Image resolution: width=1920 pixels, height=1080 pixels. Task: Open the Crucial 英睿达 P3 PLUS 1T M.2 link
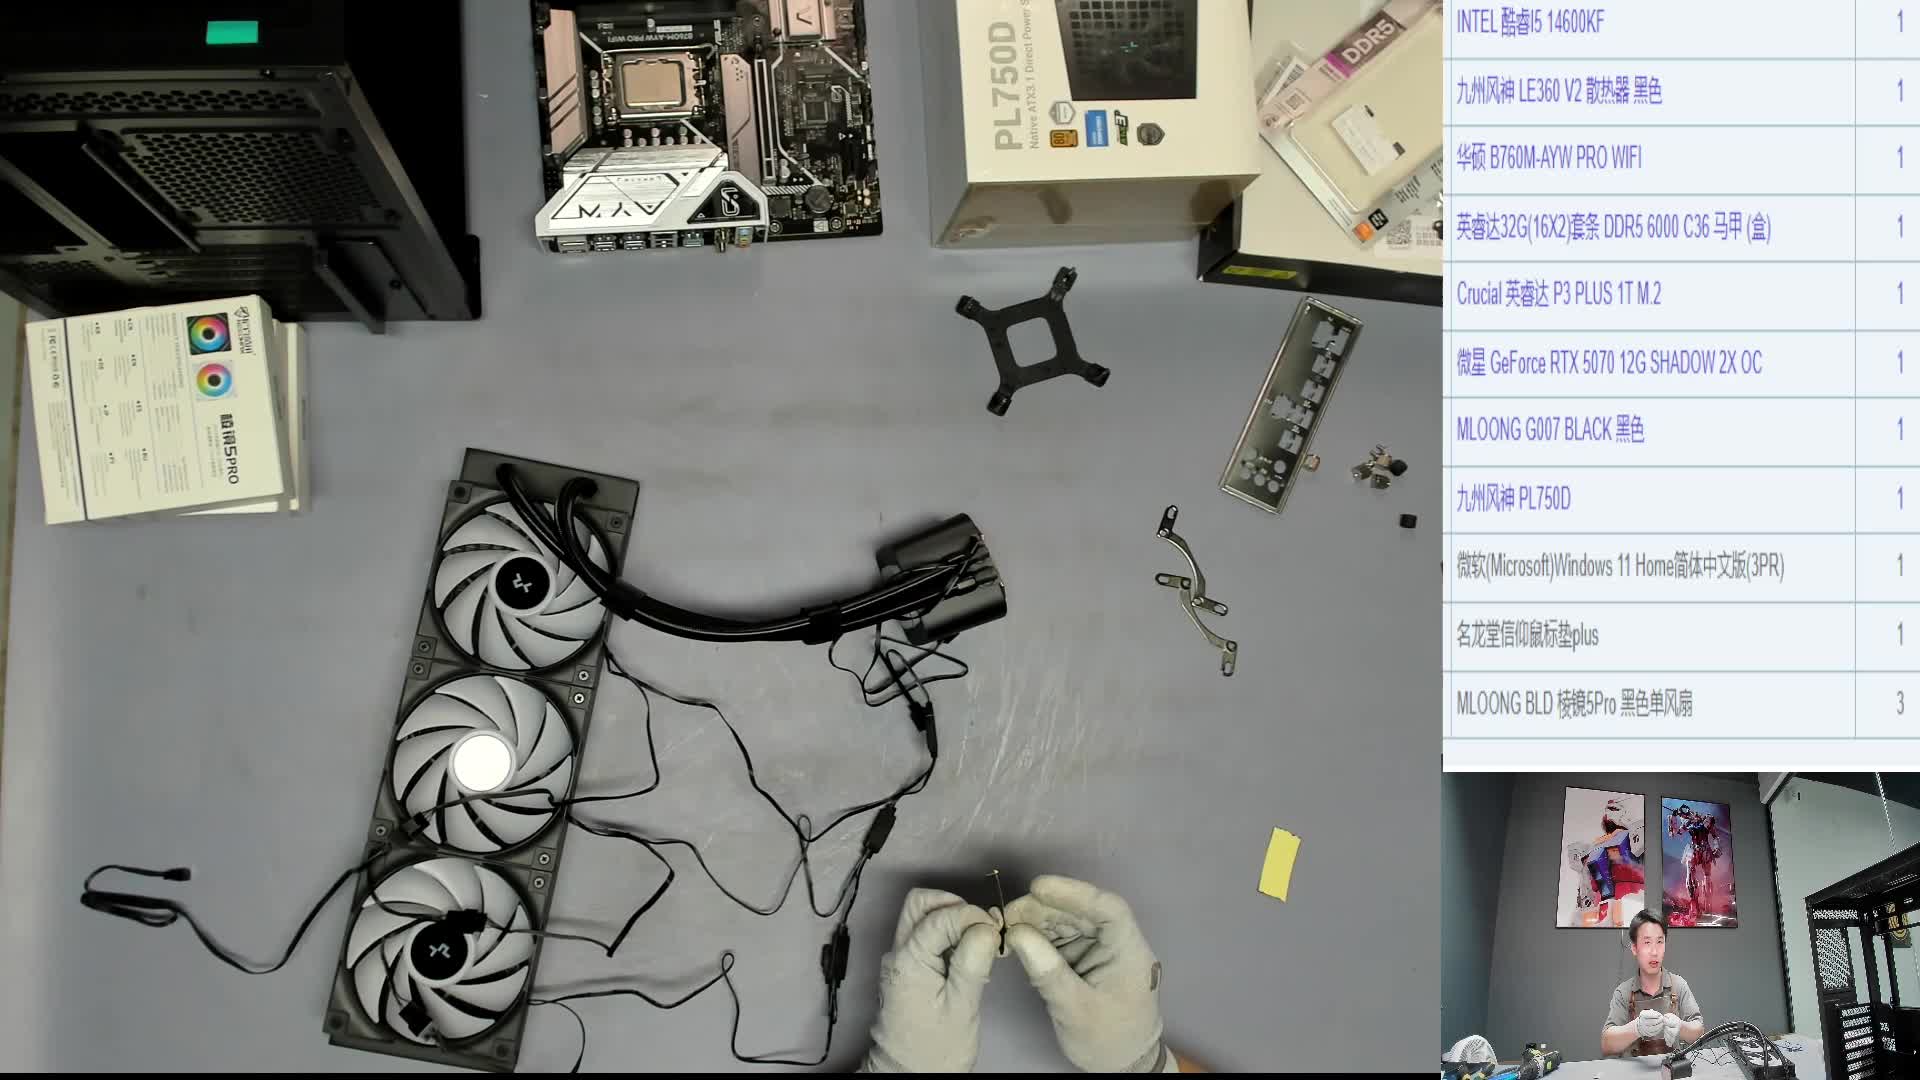[1558, 294]
